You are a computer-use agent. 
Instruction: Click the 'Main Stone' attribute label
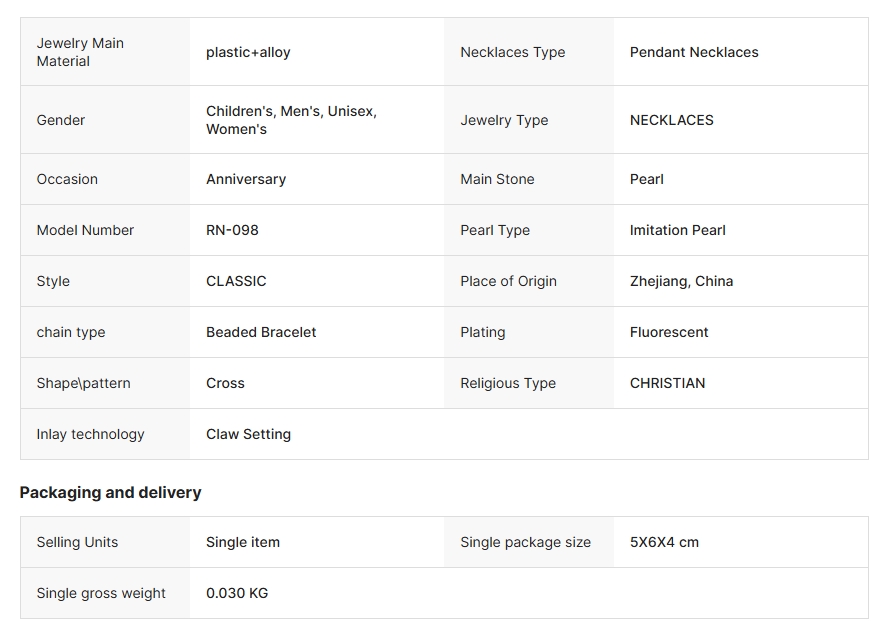[497, 179]
